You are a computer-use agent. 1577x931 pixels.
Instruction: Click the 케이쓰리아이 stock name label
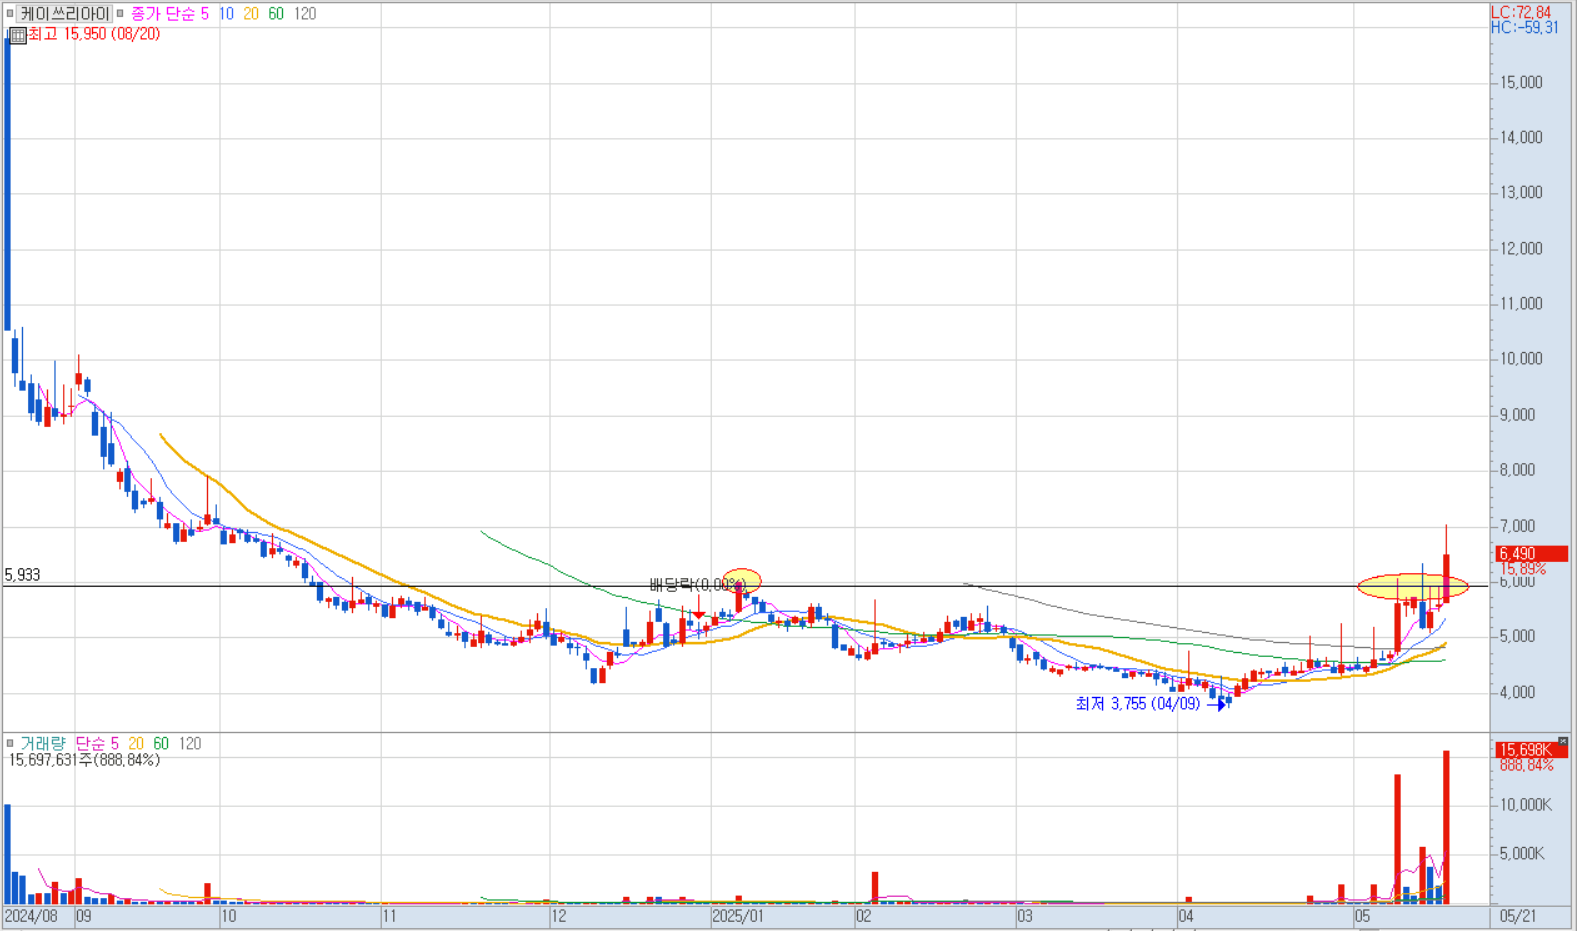64,14
